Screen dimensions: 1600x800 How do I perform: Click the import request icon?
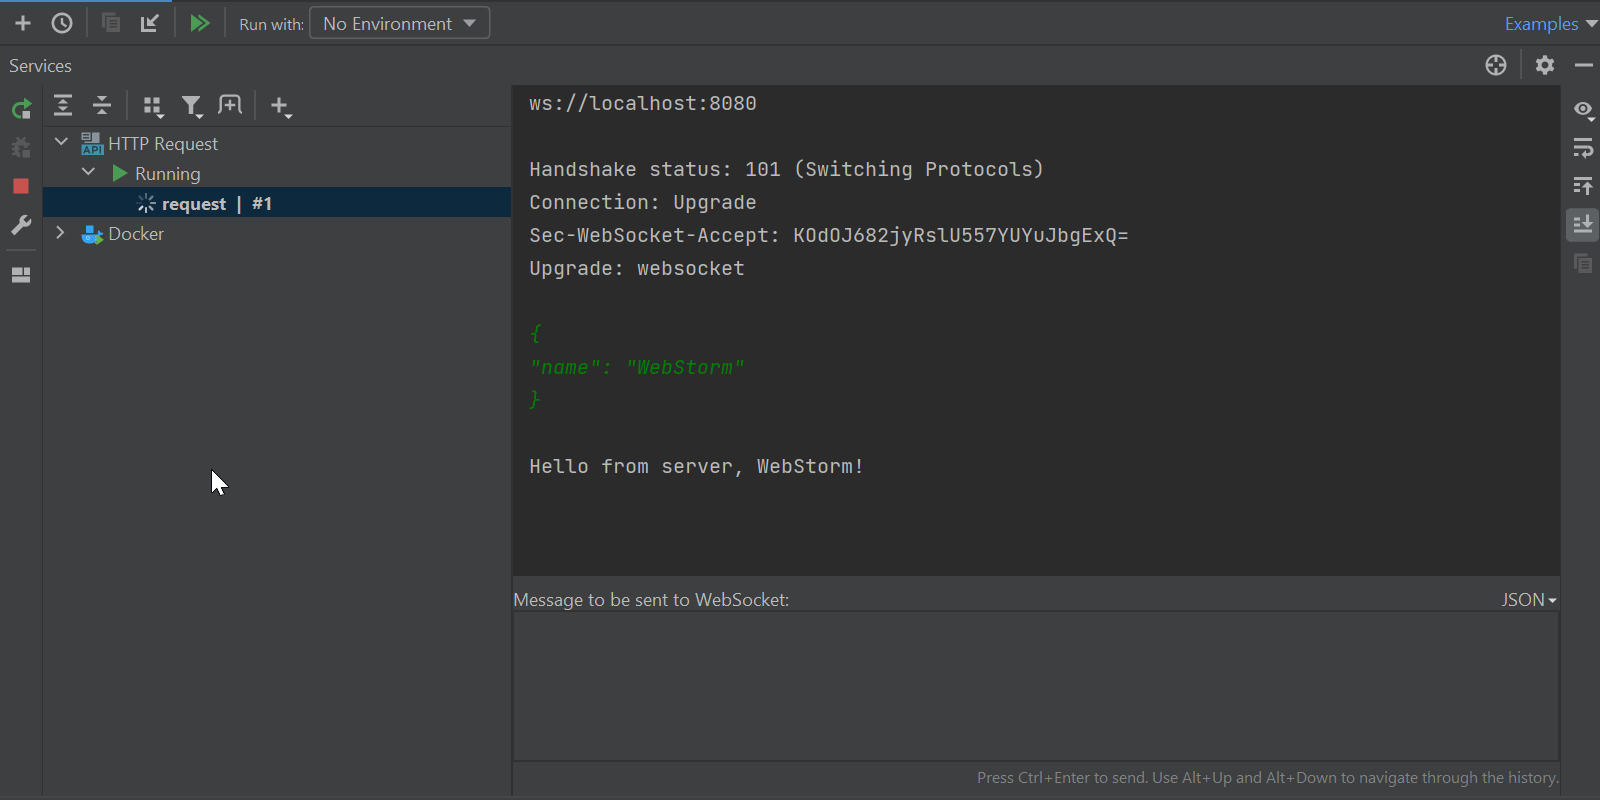point(150,23)
